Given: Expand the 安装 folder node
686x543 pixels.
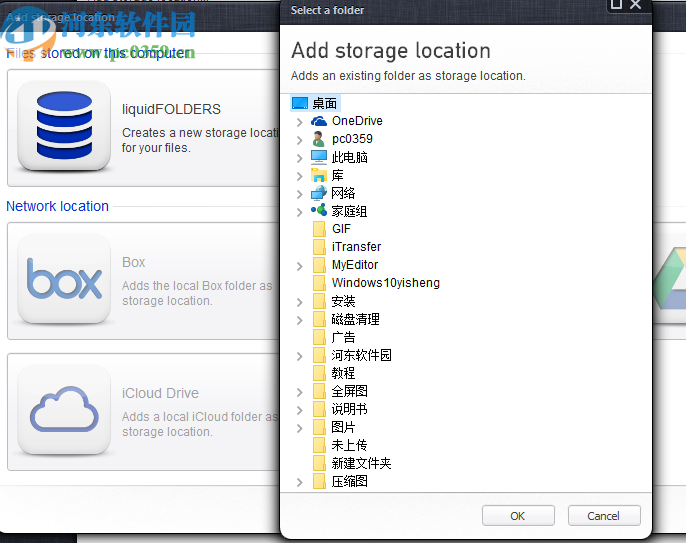Looking at the screenshot, I should pyautogui.click(x=300, y=302).
